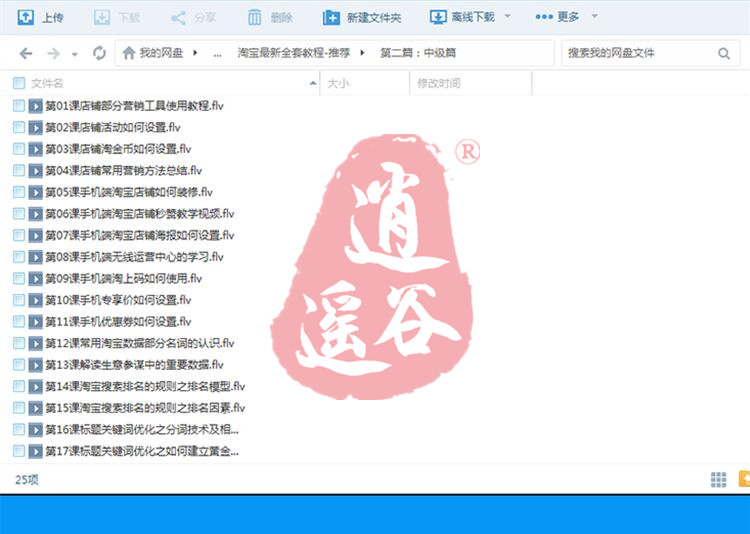Sort by 修改时间 column header
750x534 pixels.
click(x=439, y=83)
